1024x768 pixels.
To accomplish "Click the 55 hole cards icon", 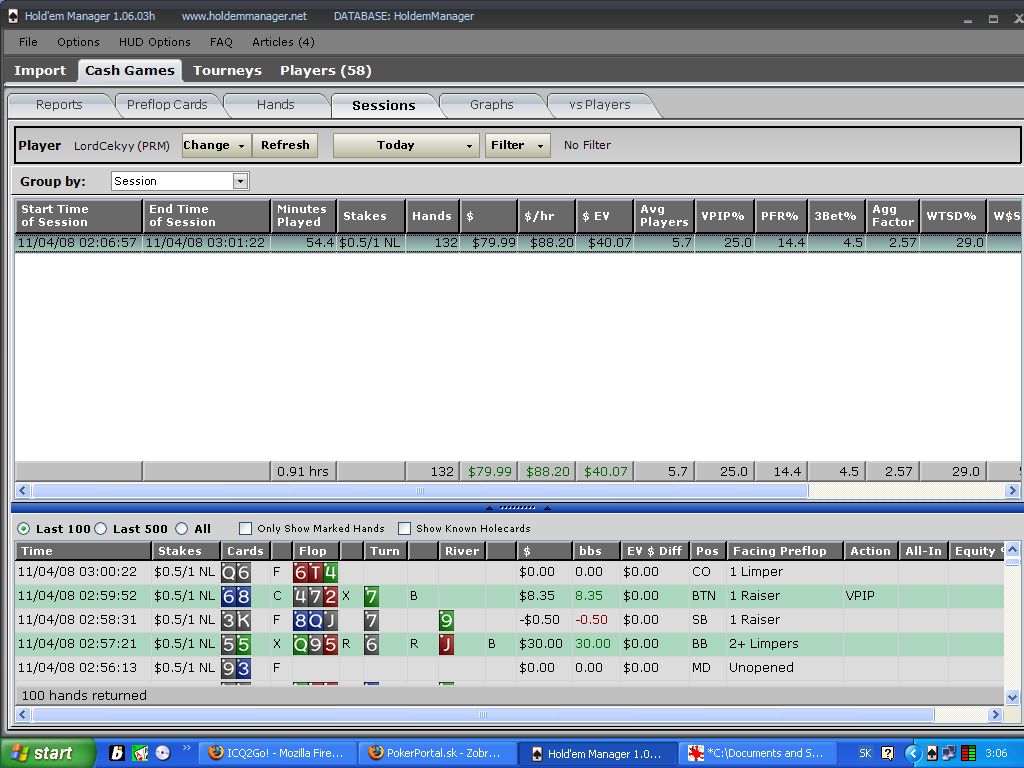I will [x=236, y=645].
